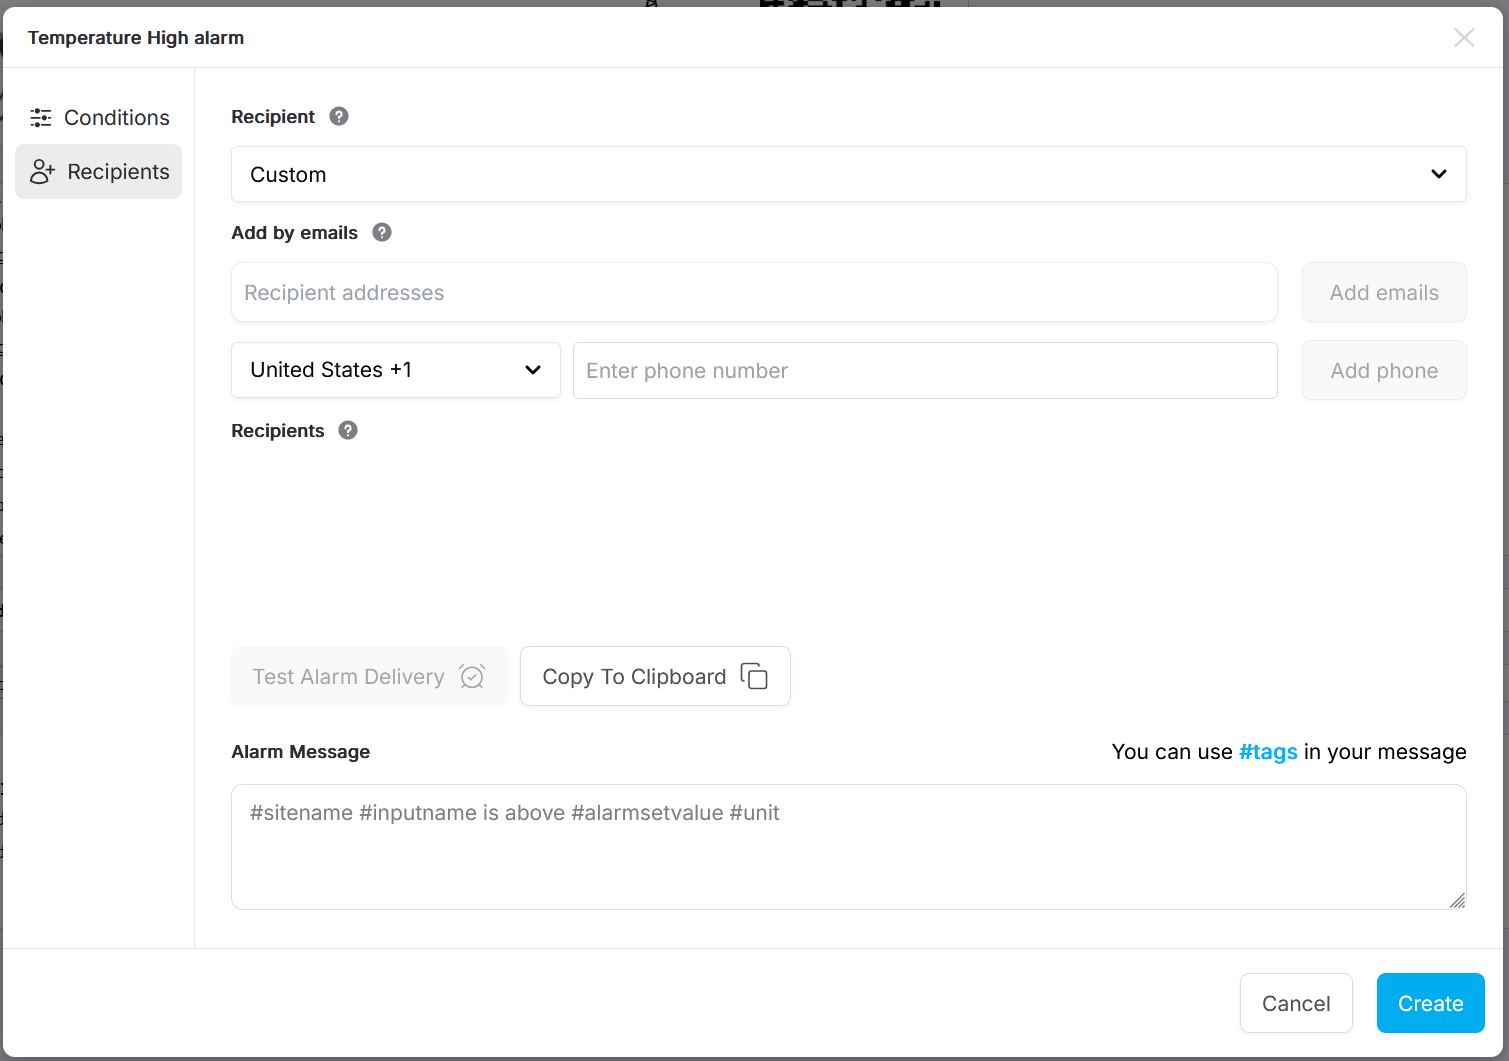Viewport: 1509px width, 1061px height.
Task: Open the United States +1 country code dropdown
Action: (395, 370)
